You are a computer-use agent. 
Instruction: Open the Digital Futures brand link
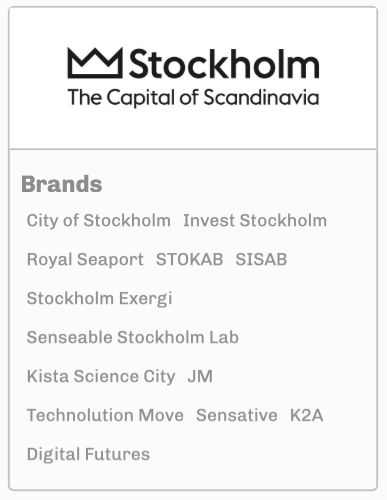pyautogui.click(x=88, y=454)
